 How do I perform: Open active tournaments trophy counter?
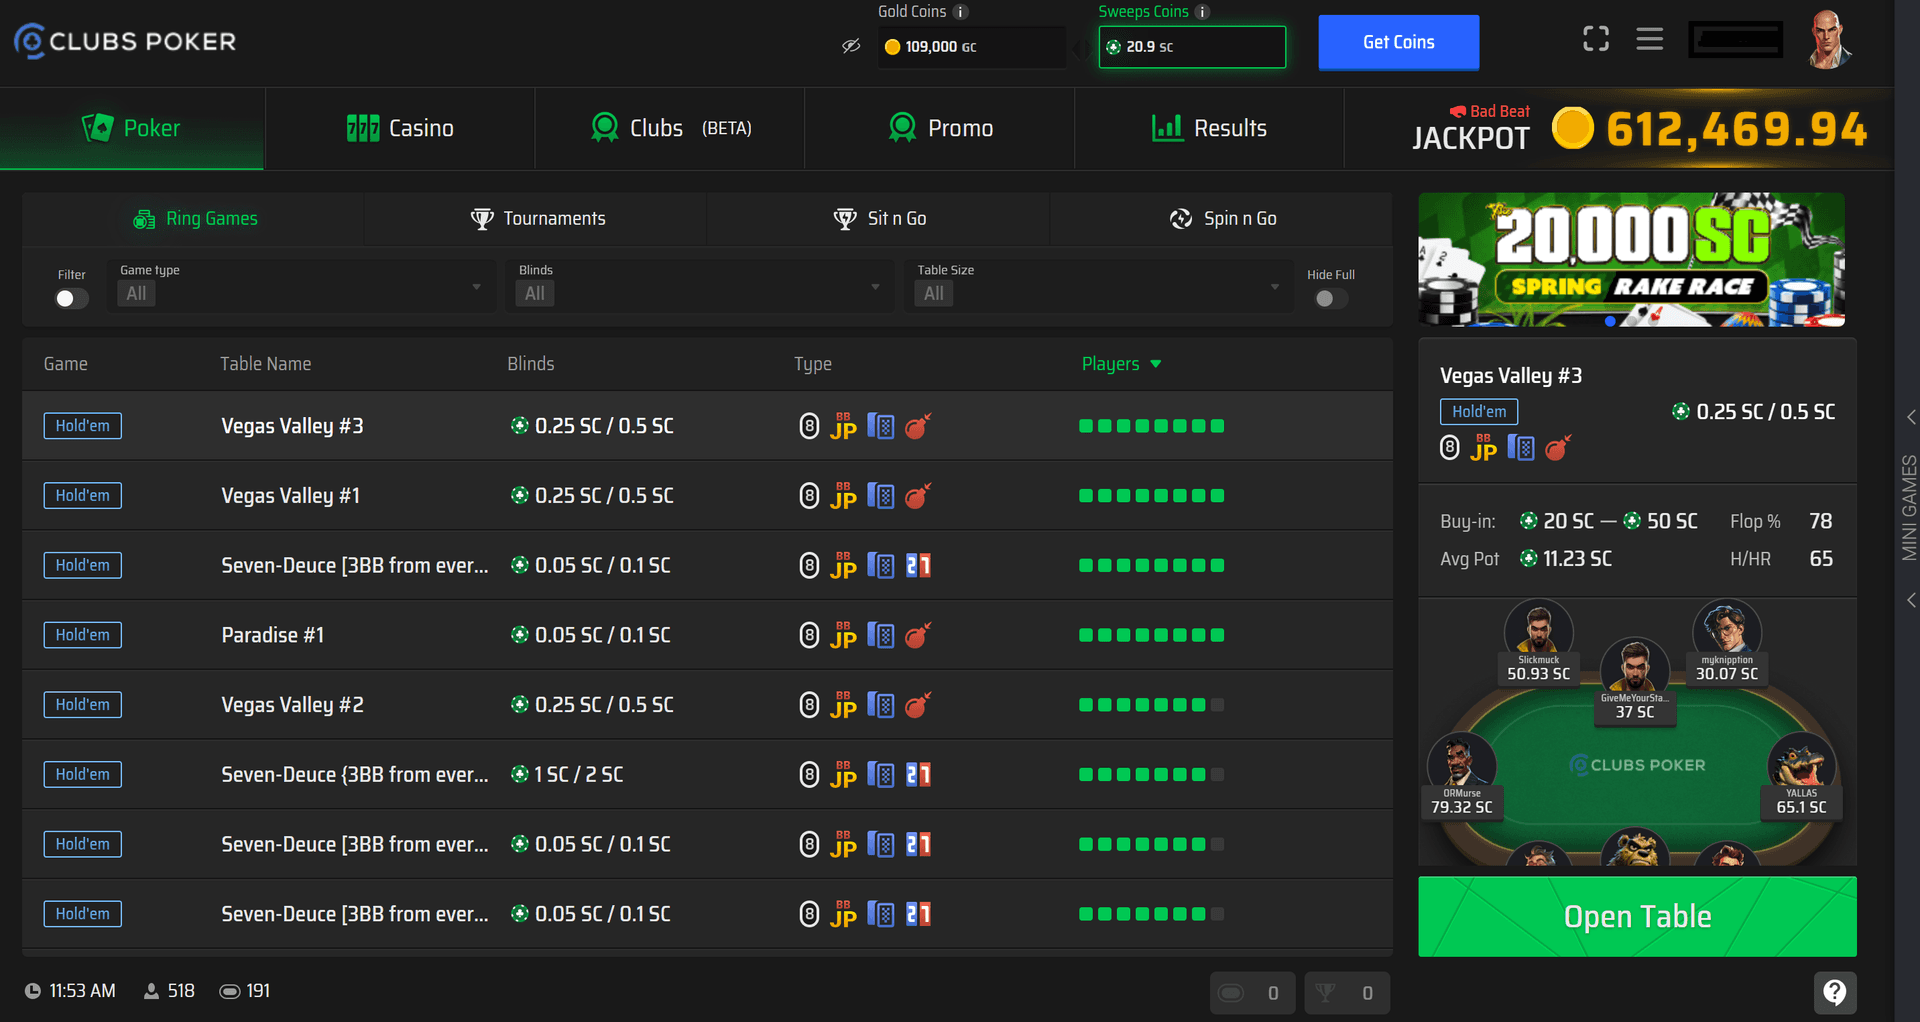tap(1346, 993)
